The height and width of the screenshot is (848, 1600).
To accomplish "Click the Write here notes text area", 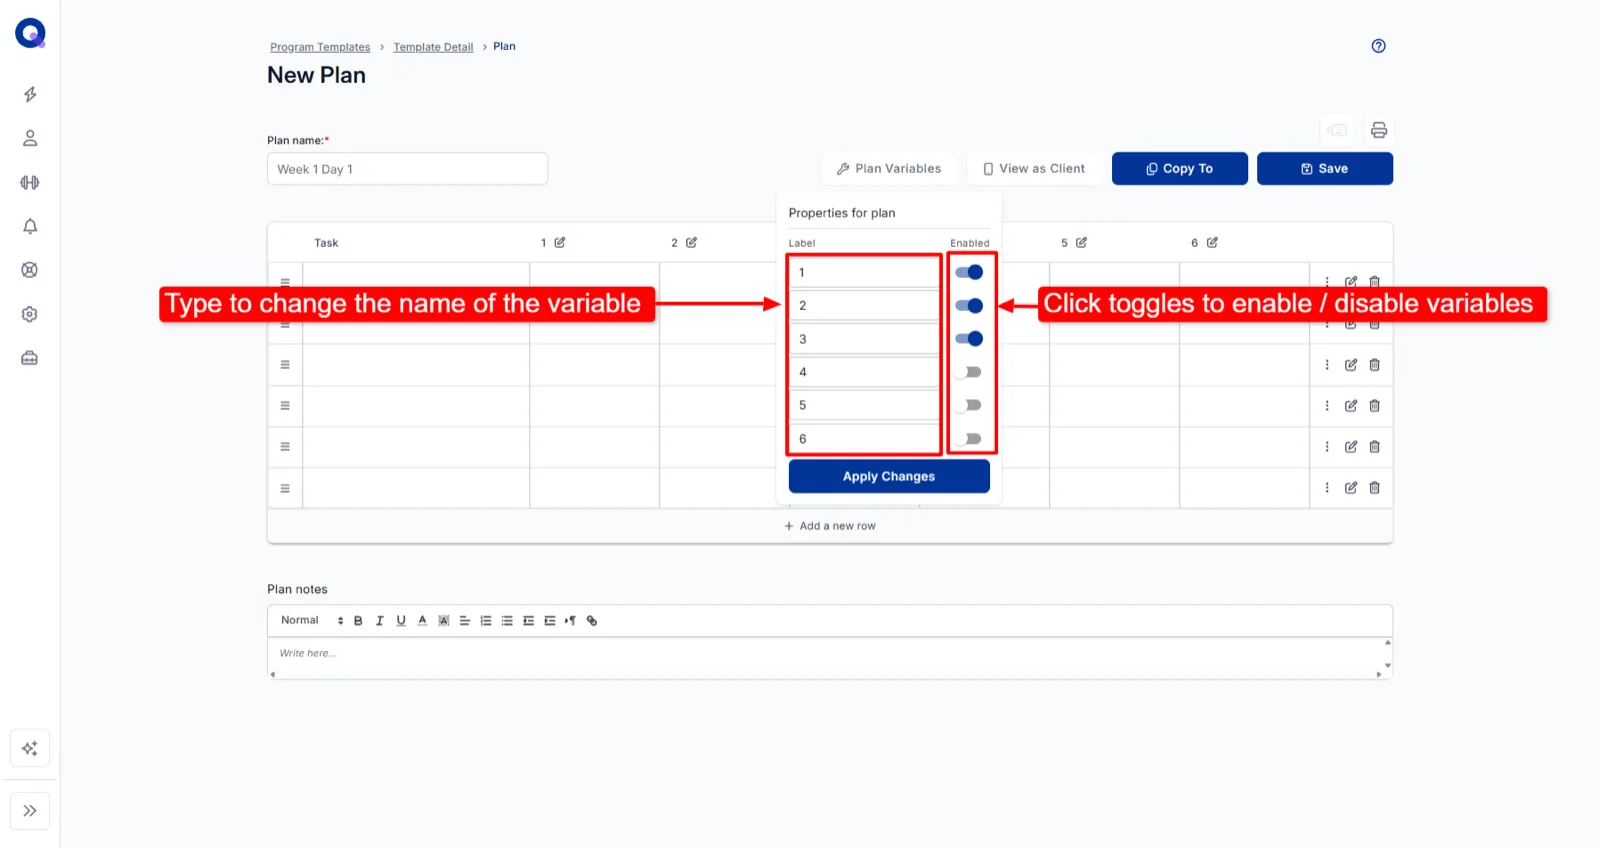I will pyautogui.click(x=825, y=654).
